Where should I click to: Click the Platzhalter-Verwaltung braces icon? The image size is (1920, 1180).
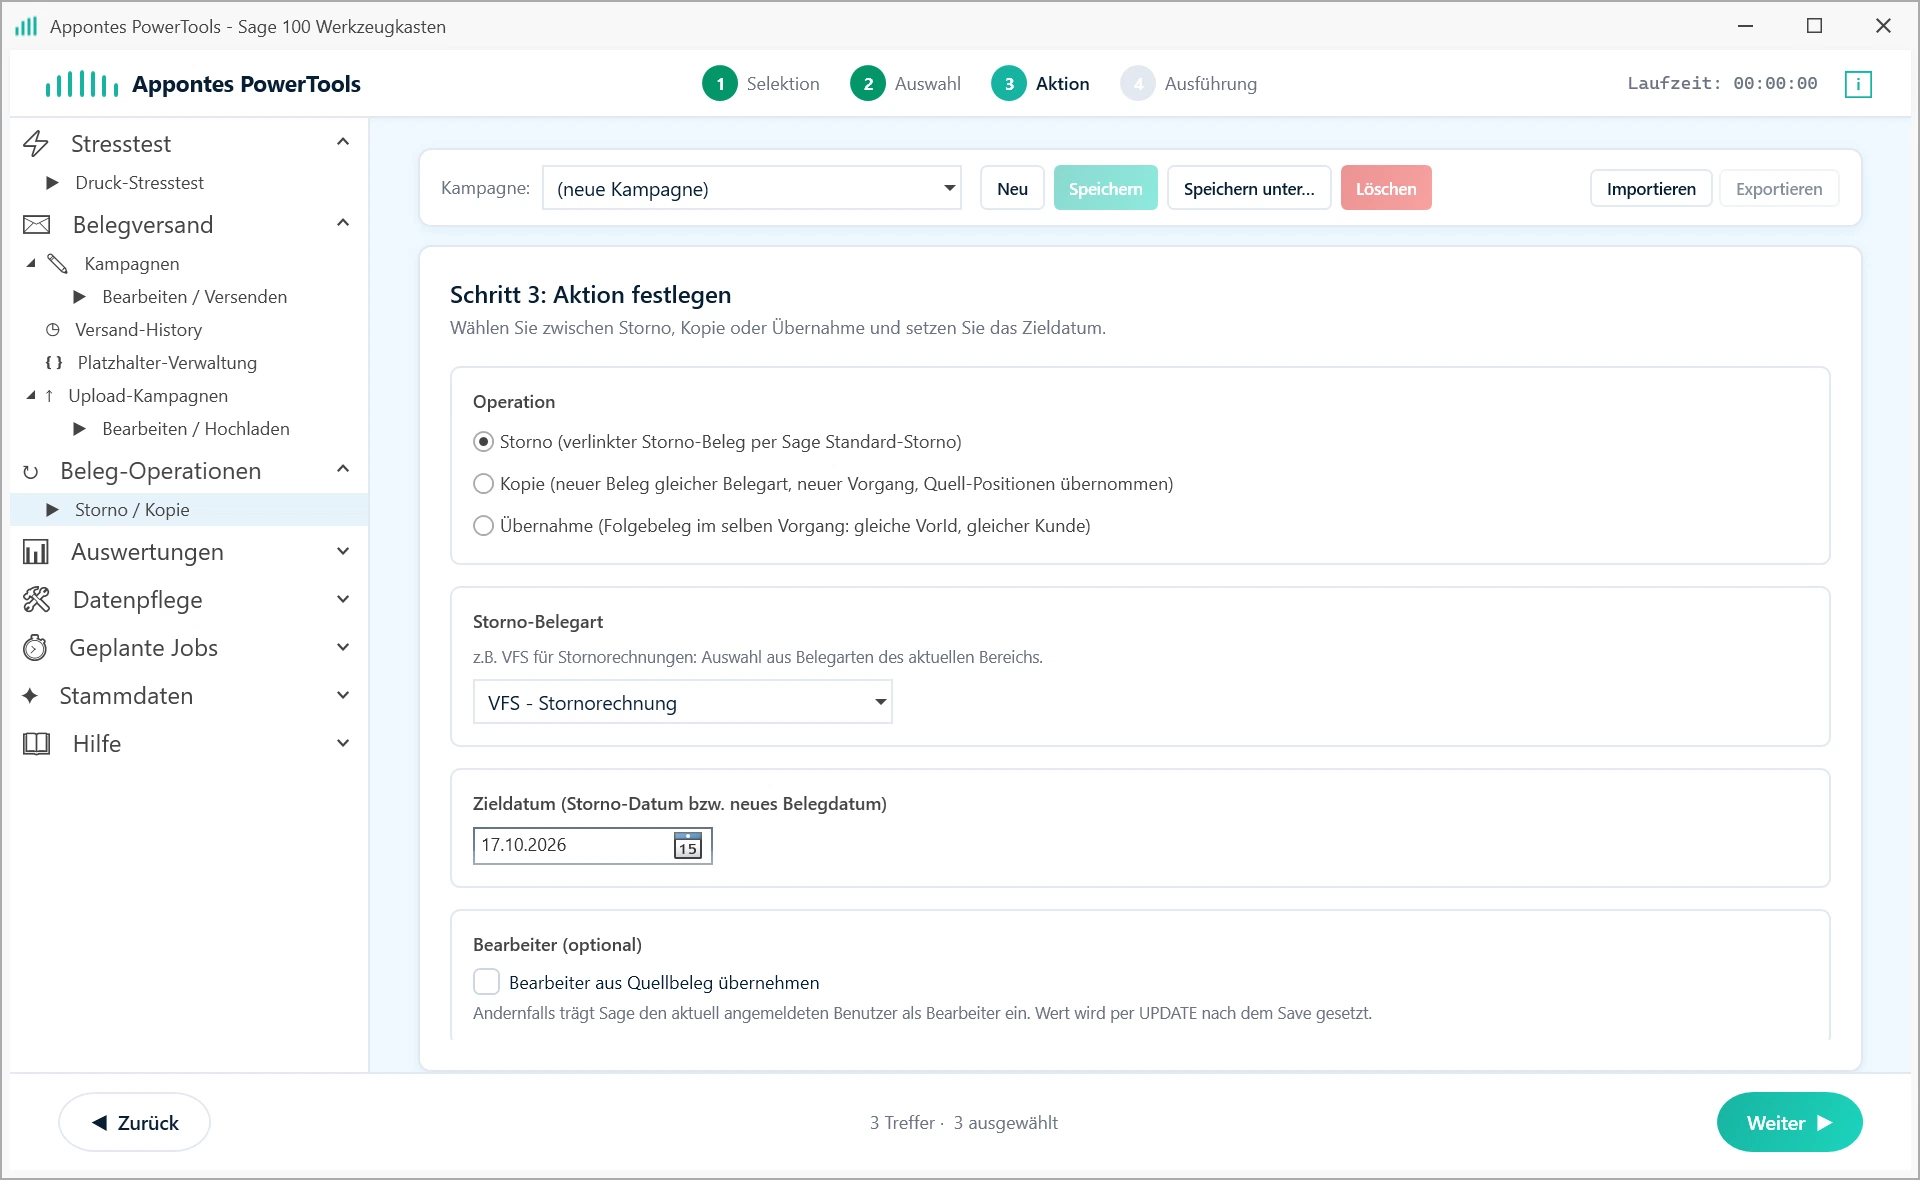(54, 363)
